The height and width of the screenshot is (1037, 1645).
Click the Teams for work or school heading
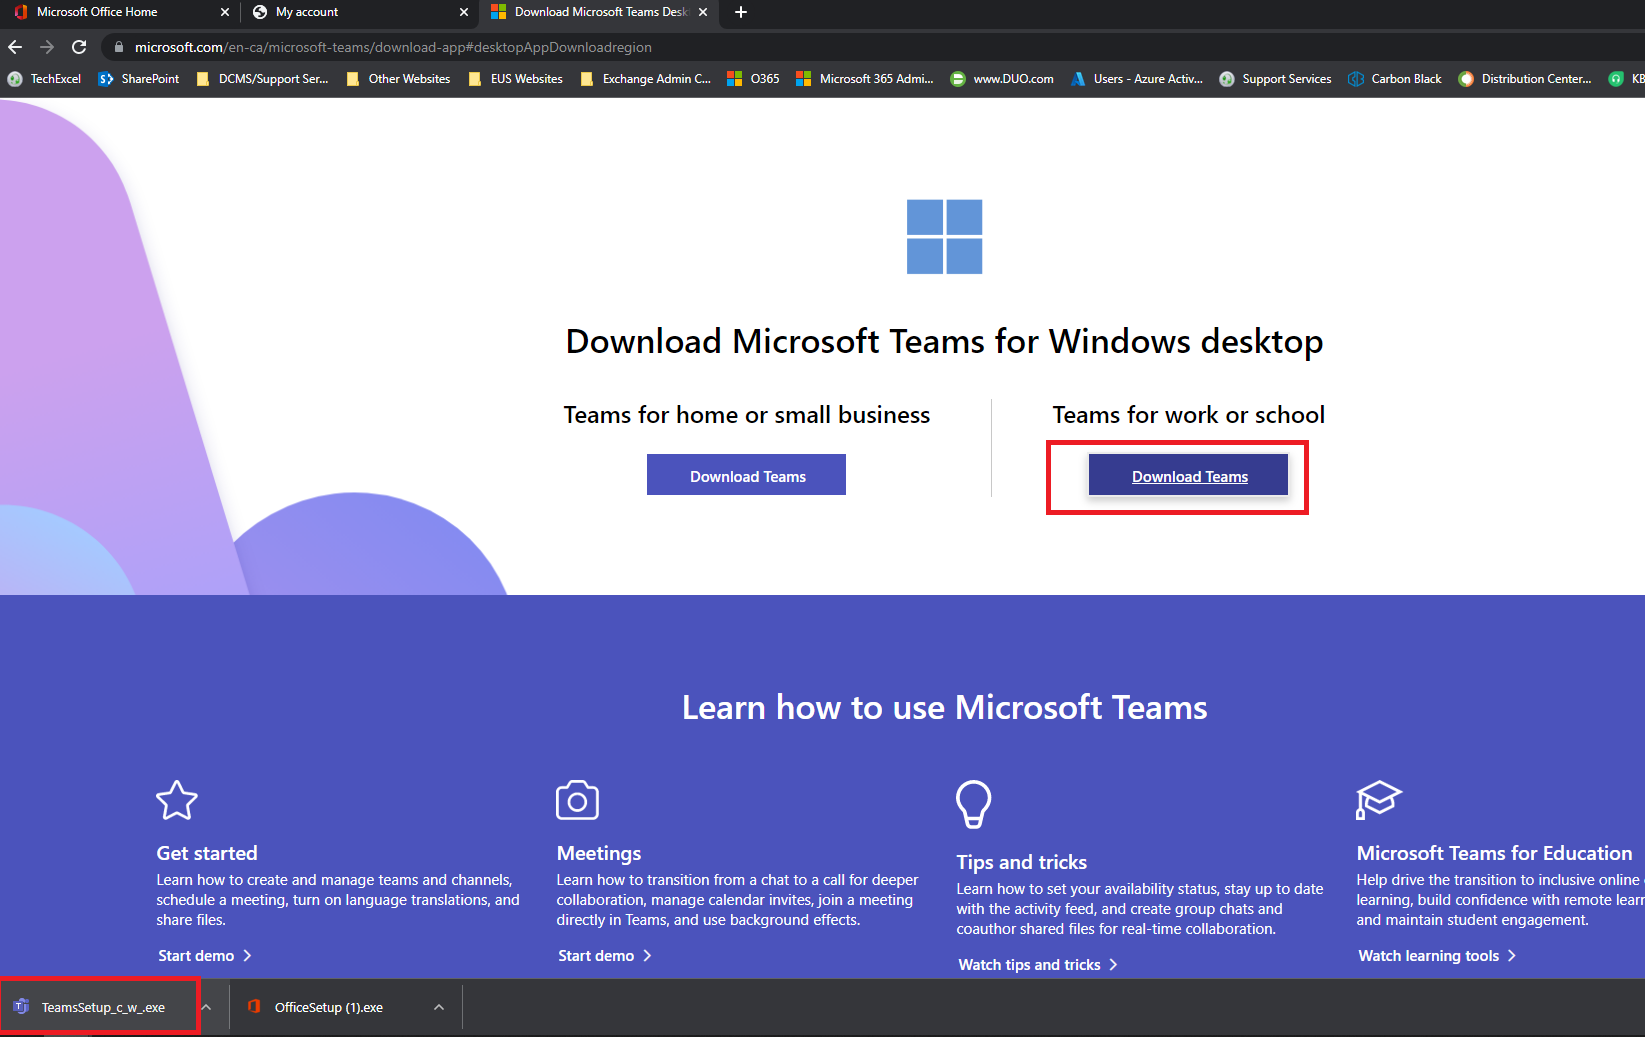pos(1188,415)
